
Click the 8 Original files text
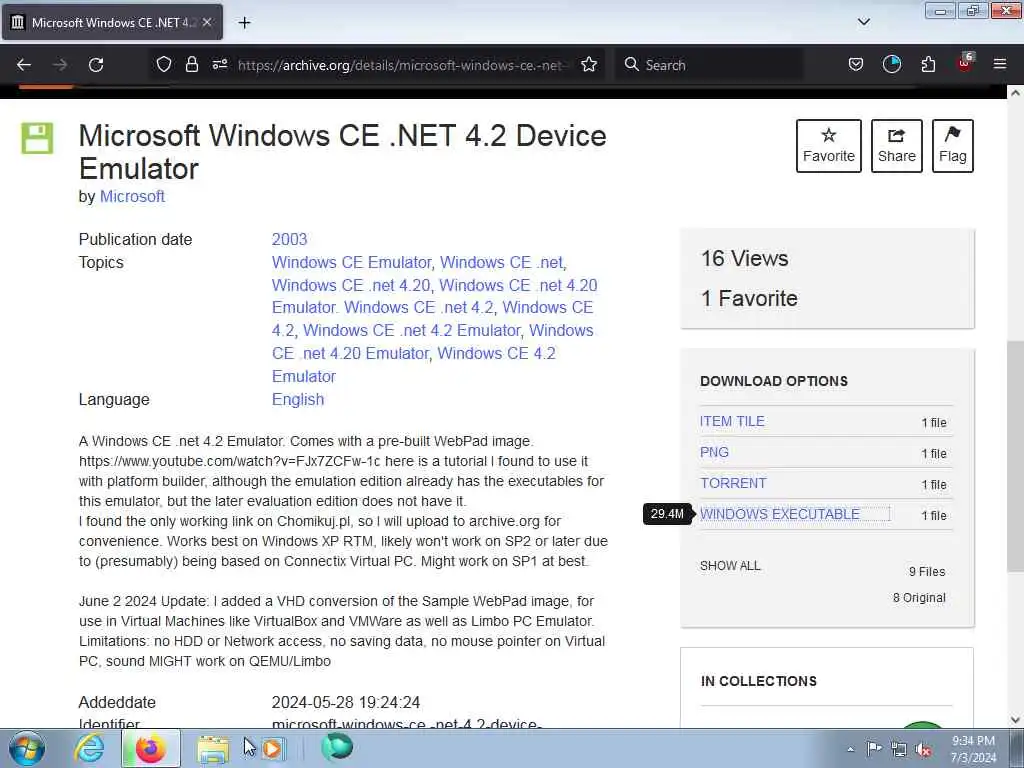(919, 598)
